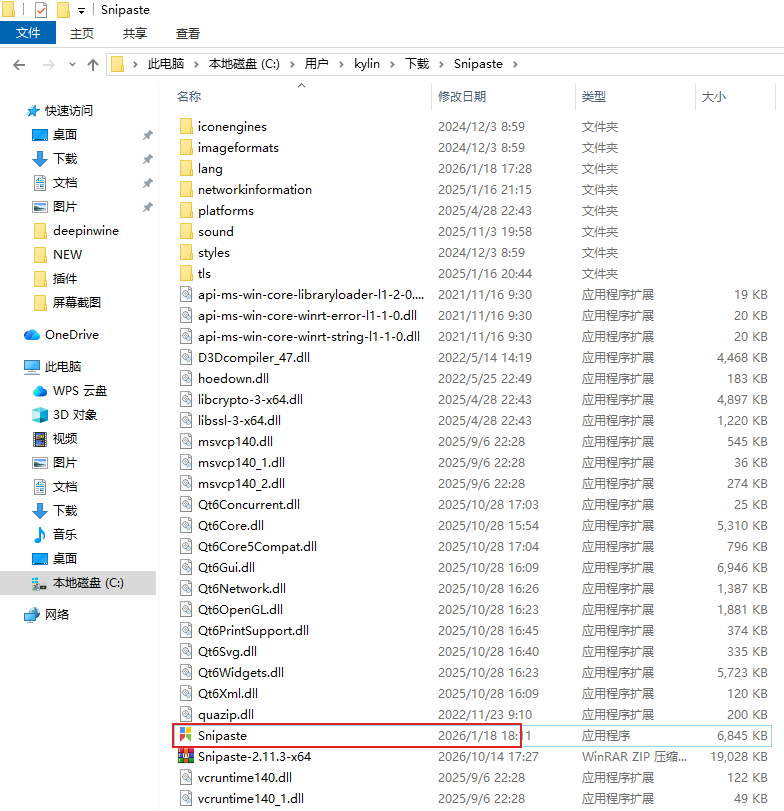Open pinned 下载 in quick access
Viewport: 784px width, 811px height.
[x=65, y=158]
